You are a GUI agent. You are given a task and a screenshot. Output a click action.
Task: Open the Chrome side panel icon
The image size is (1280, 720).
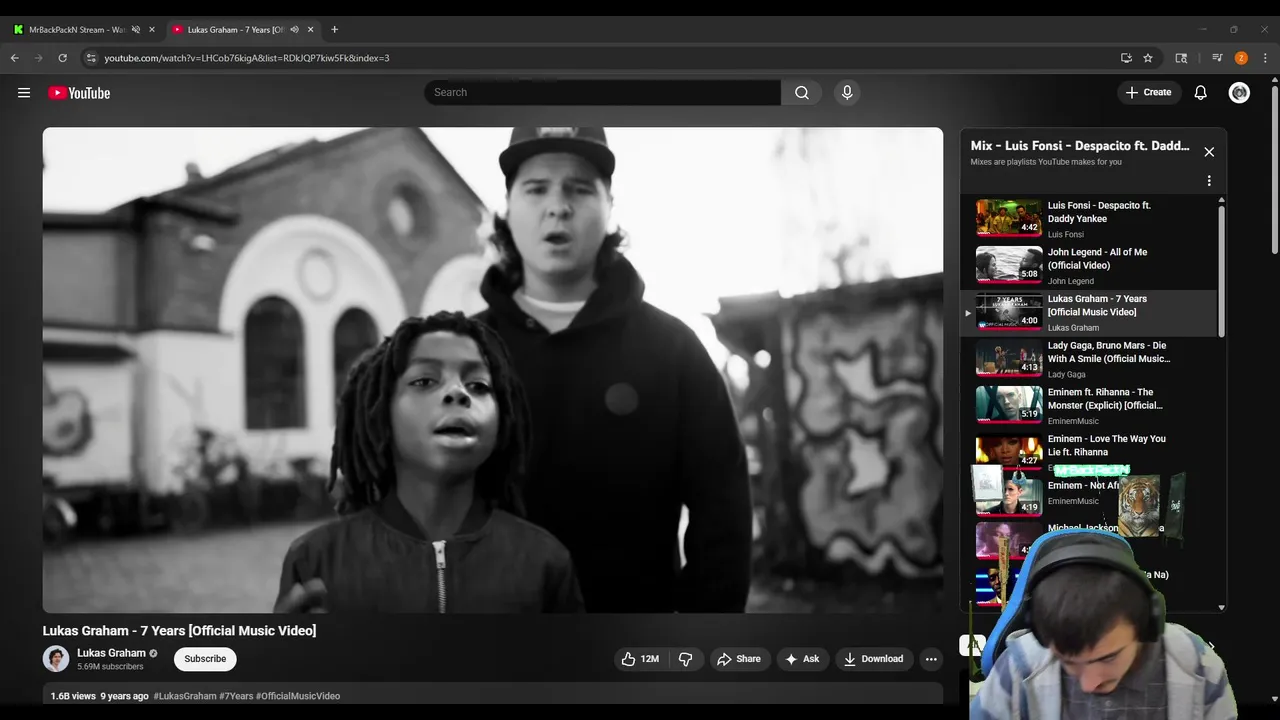click(1181, 58)
